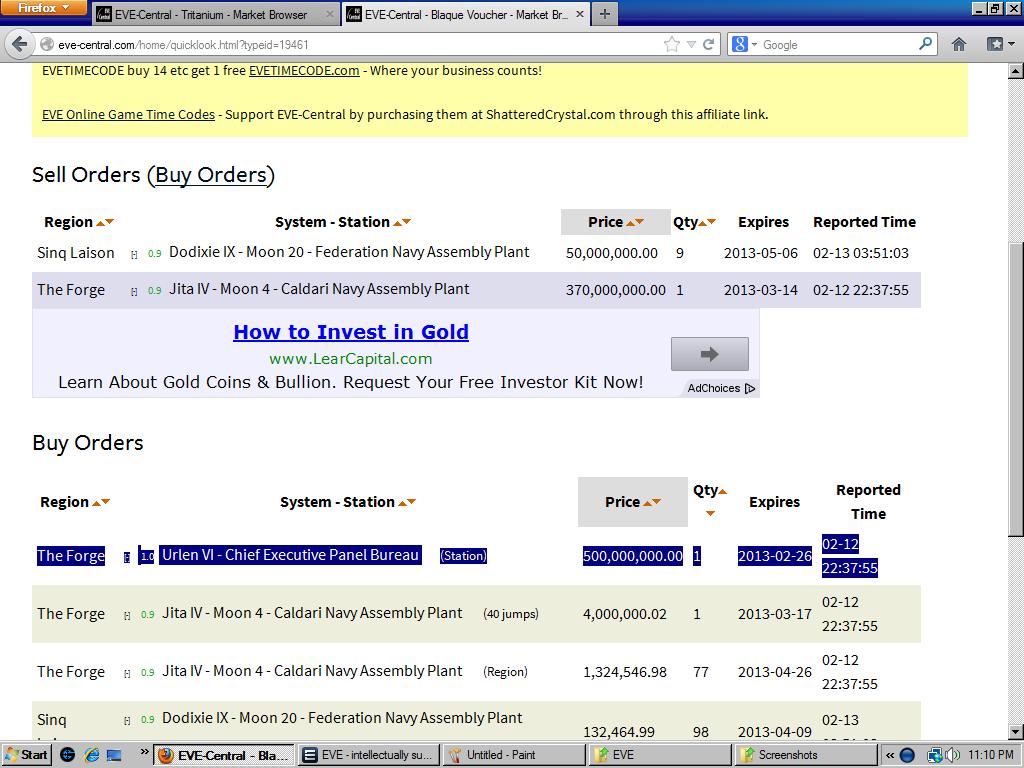
Task: Click the ad's arrow button
Action: pyautogui.click(x=709, y=354)
